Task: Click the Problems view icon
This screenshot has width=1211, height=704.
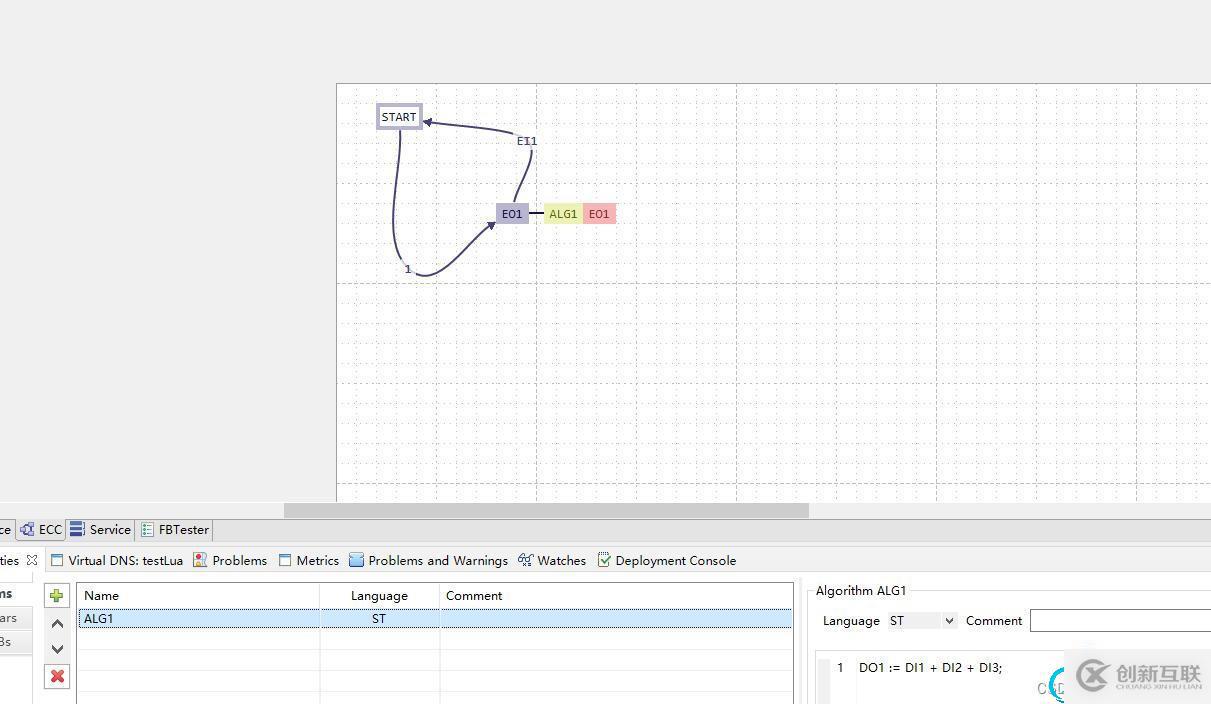Action: point(200,561)
